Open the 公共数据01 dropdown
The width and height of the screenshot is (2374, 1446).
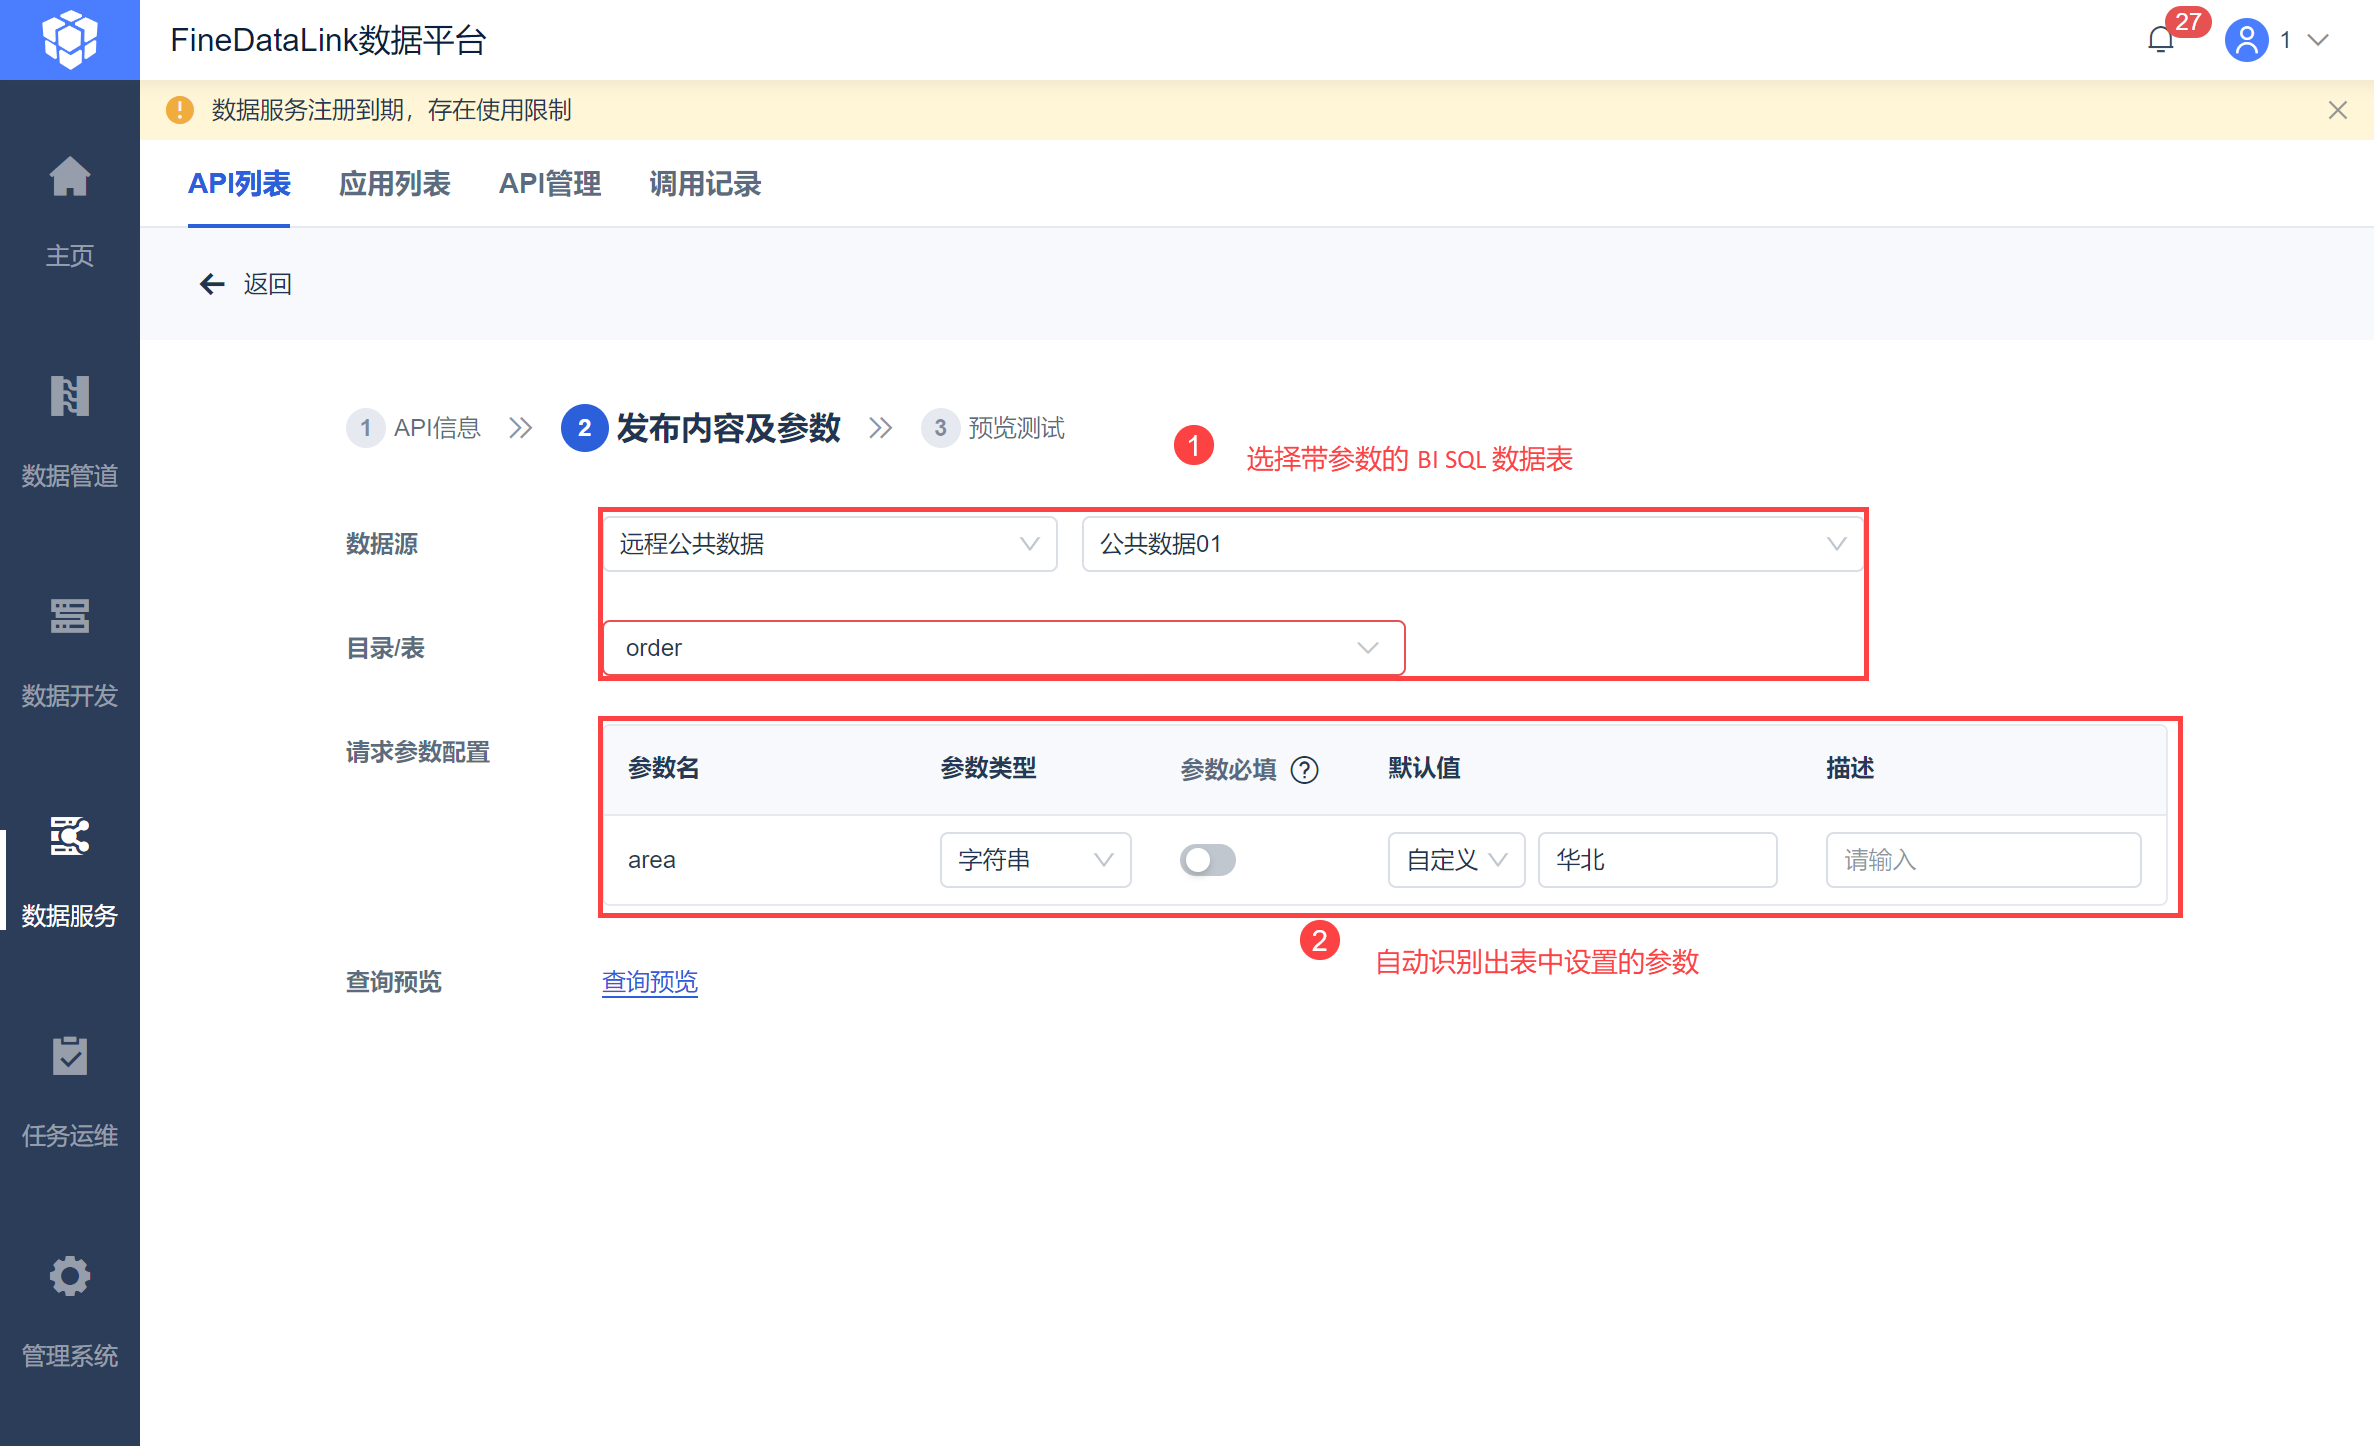[1472, 544]
